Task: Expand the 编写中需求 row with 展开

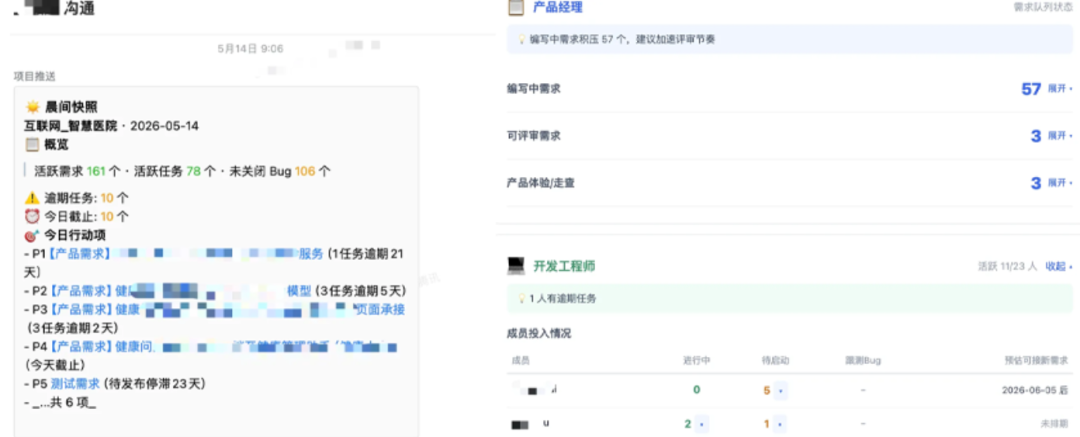Action: (x=1060, y=89)
